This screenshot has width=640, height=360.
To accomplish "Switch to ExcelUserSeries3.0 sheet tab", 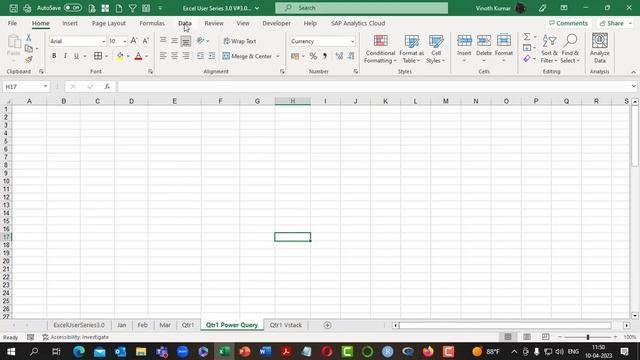I will 79,325.
